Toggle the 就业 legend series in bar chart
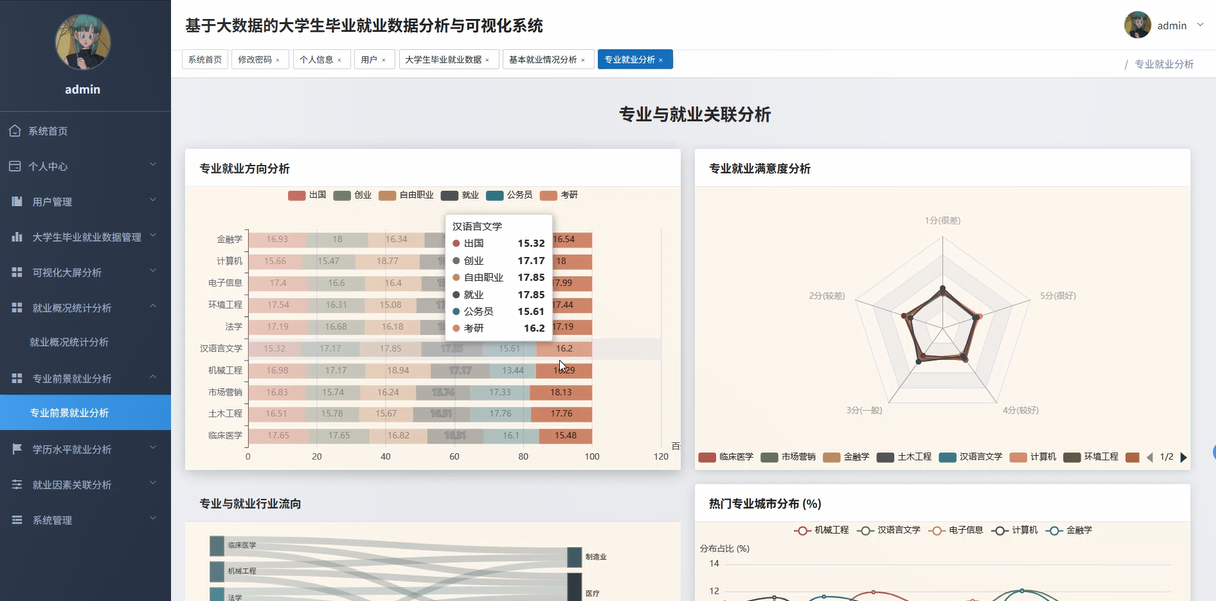Viewport: 1216px width, 601px height. [x=459, y=195]
